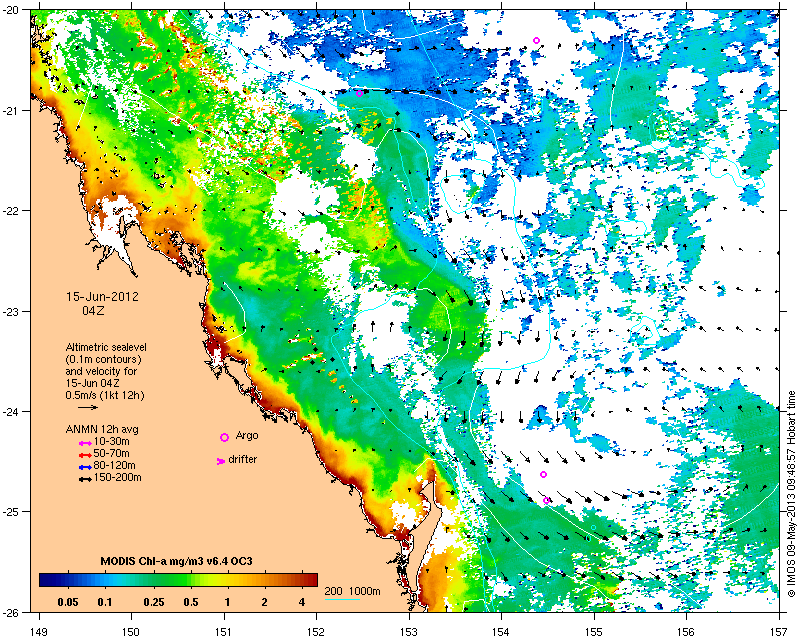Screen dimensions: 800x640
Task: Click the '0.25' colorbar tick label
Action: coord(154,602)
